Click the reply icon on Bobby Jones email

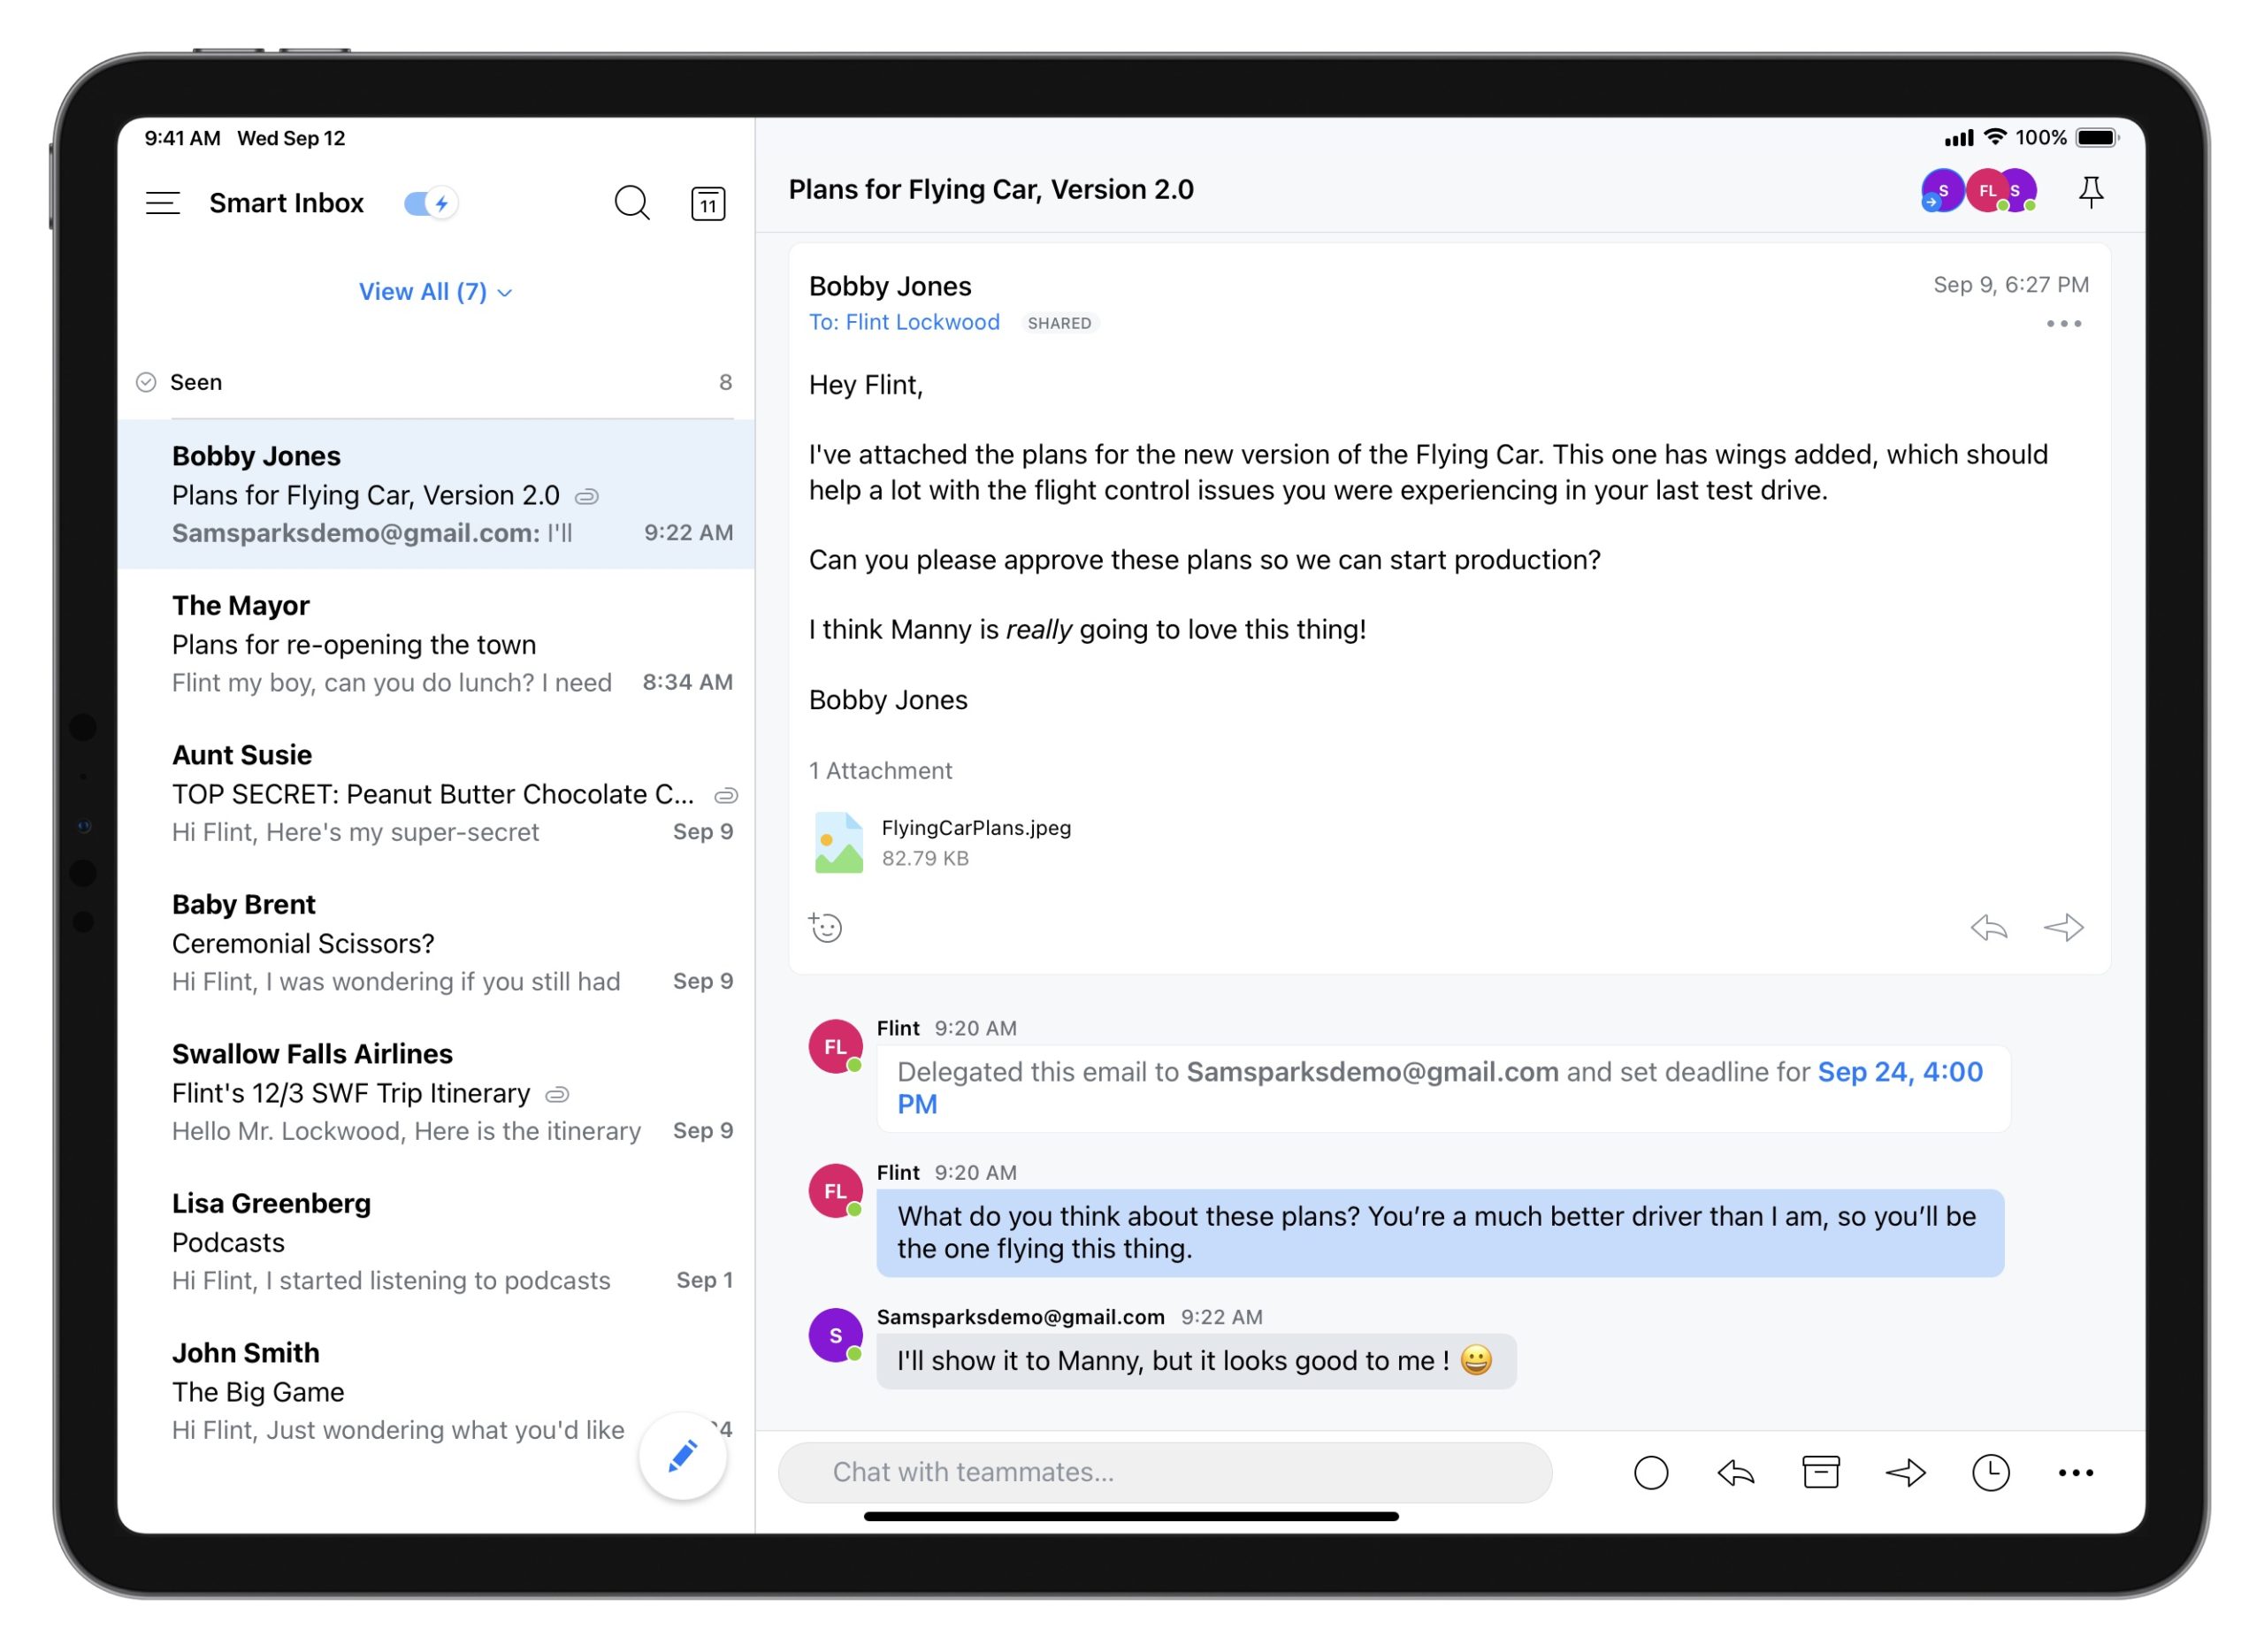pyautogui.click(x=1988, y=928)
